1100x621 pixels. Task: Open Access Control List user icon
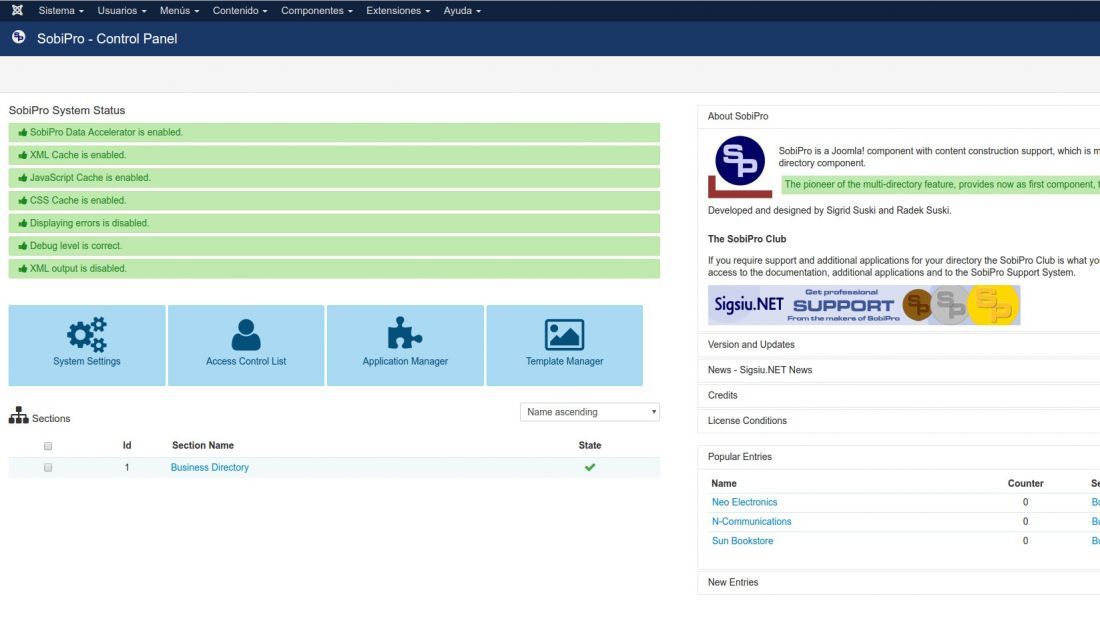pyautogui.click(x=246, y=335)
